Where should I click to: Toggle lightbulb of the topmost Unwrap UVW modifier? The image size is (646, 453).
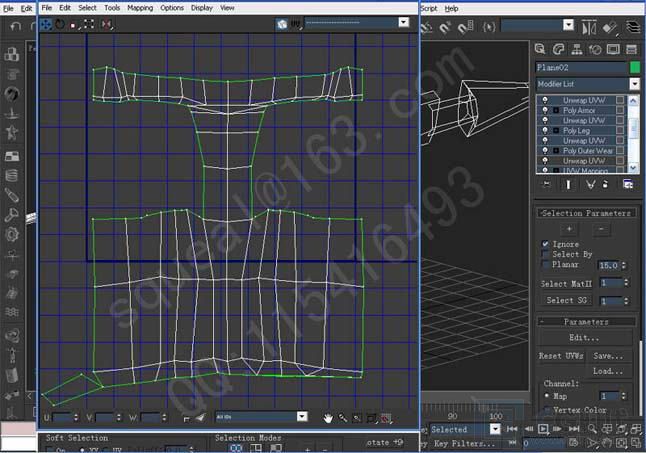point(545,100)
